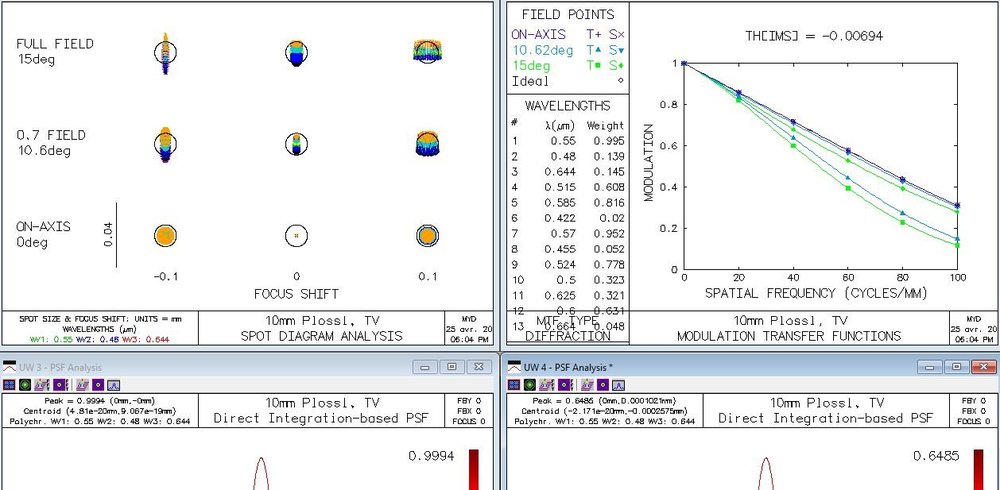Click the green '15deg' field point legend entry

(x=531, y=66)
